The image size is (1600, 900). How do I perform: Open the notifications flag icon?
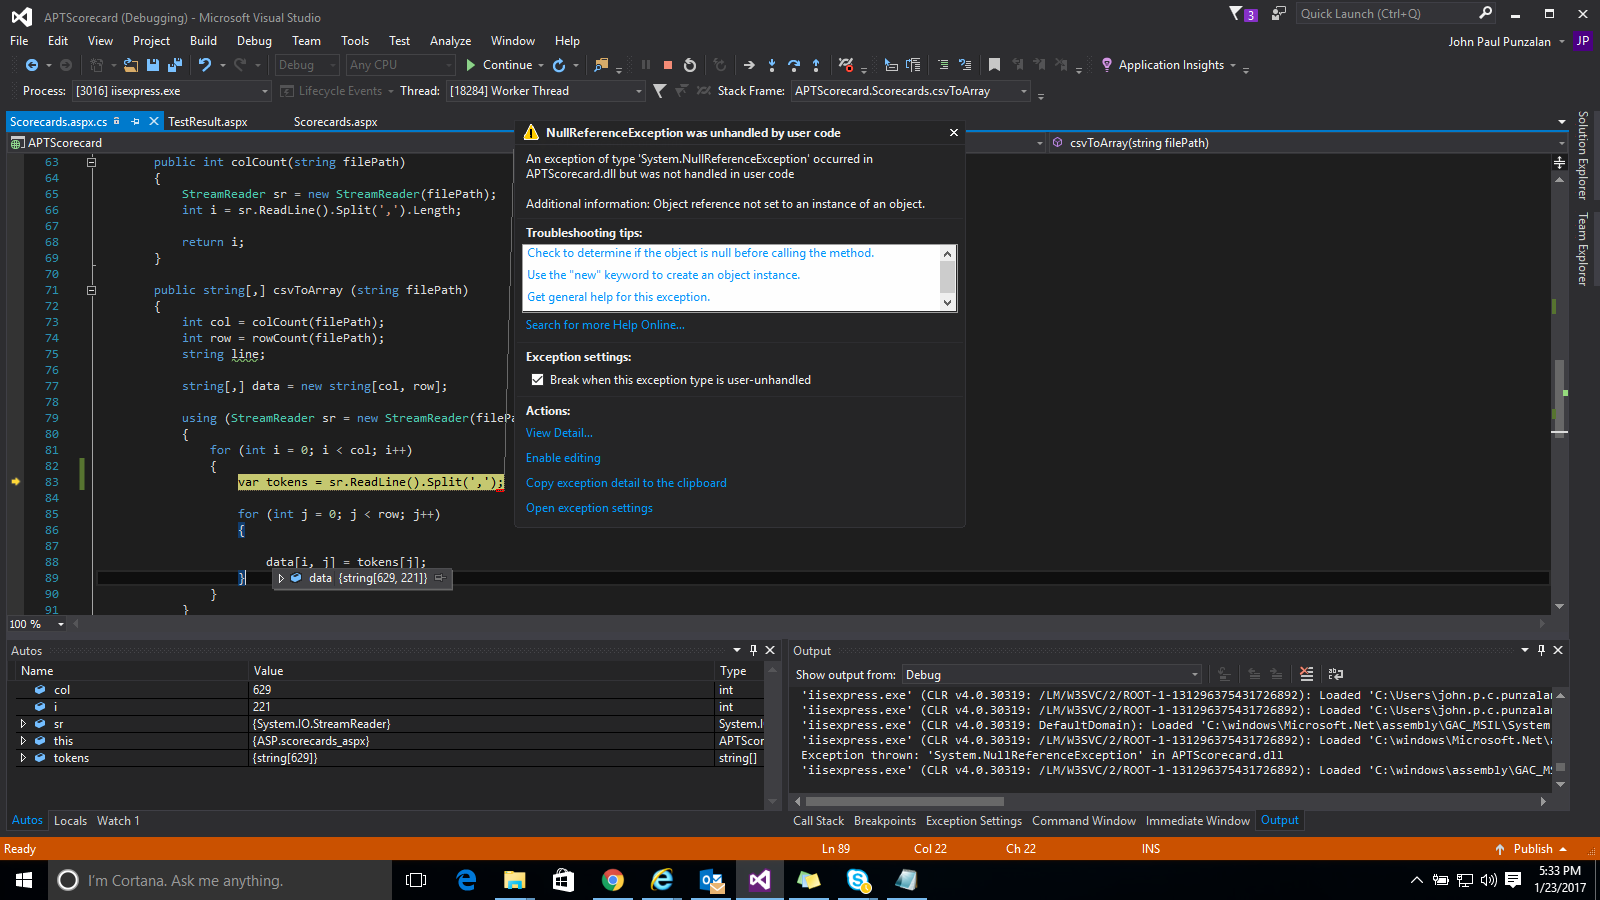(x=1236, y=13)
